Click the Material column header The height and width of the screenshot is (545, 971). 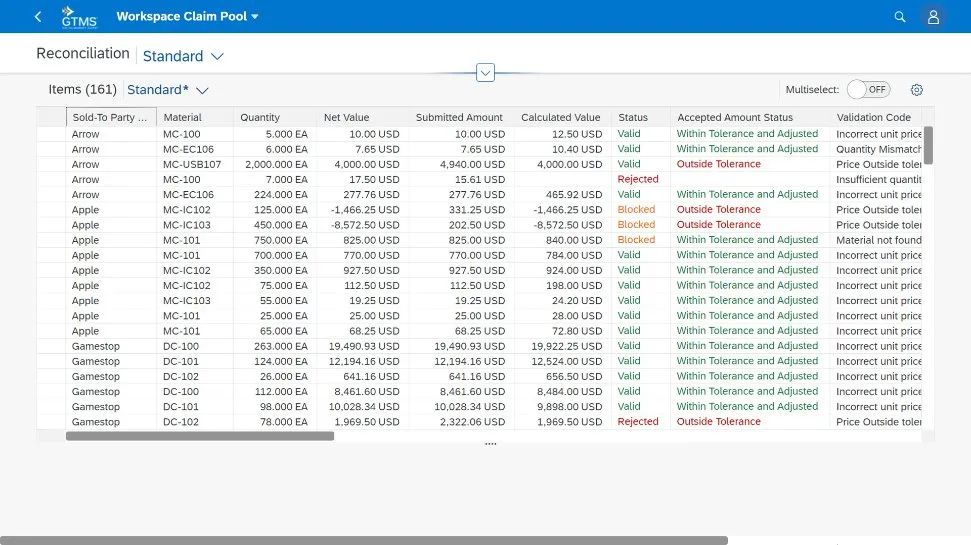(183, 118)
